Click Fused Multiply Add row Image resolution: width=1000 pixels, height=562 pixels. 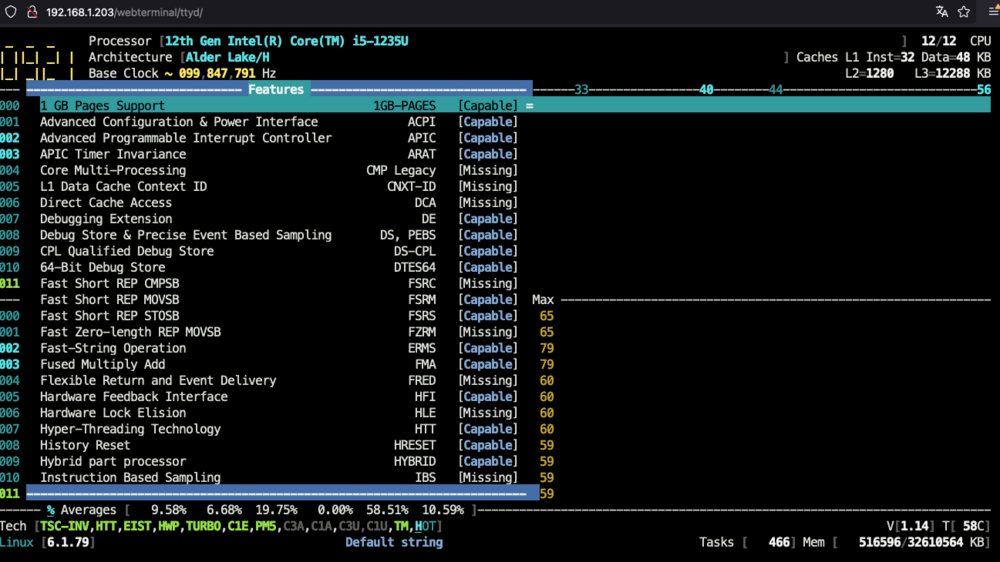click(279, 364)
